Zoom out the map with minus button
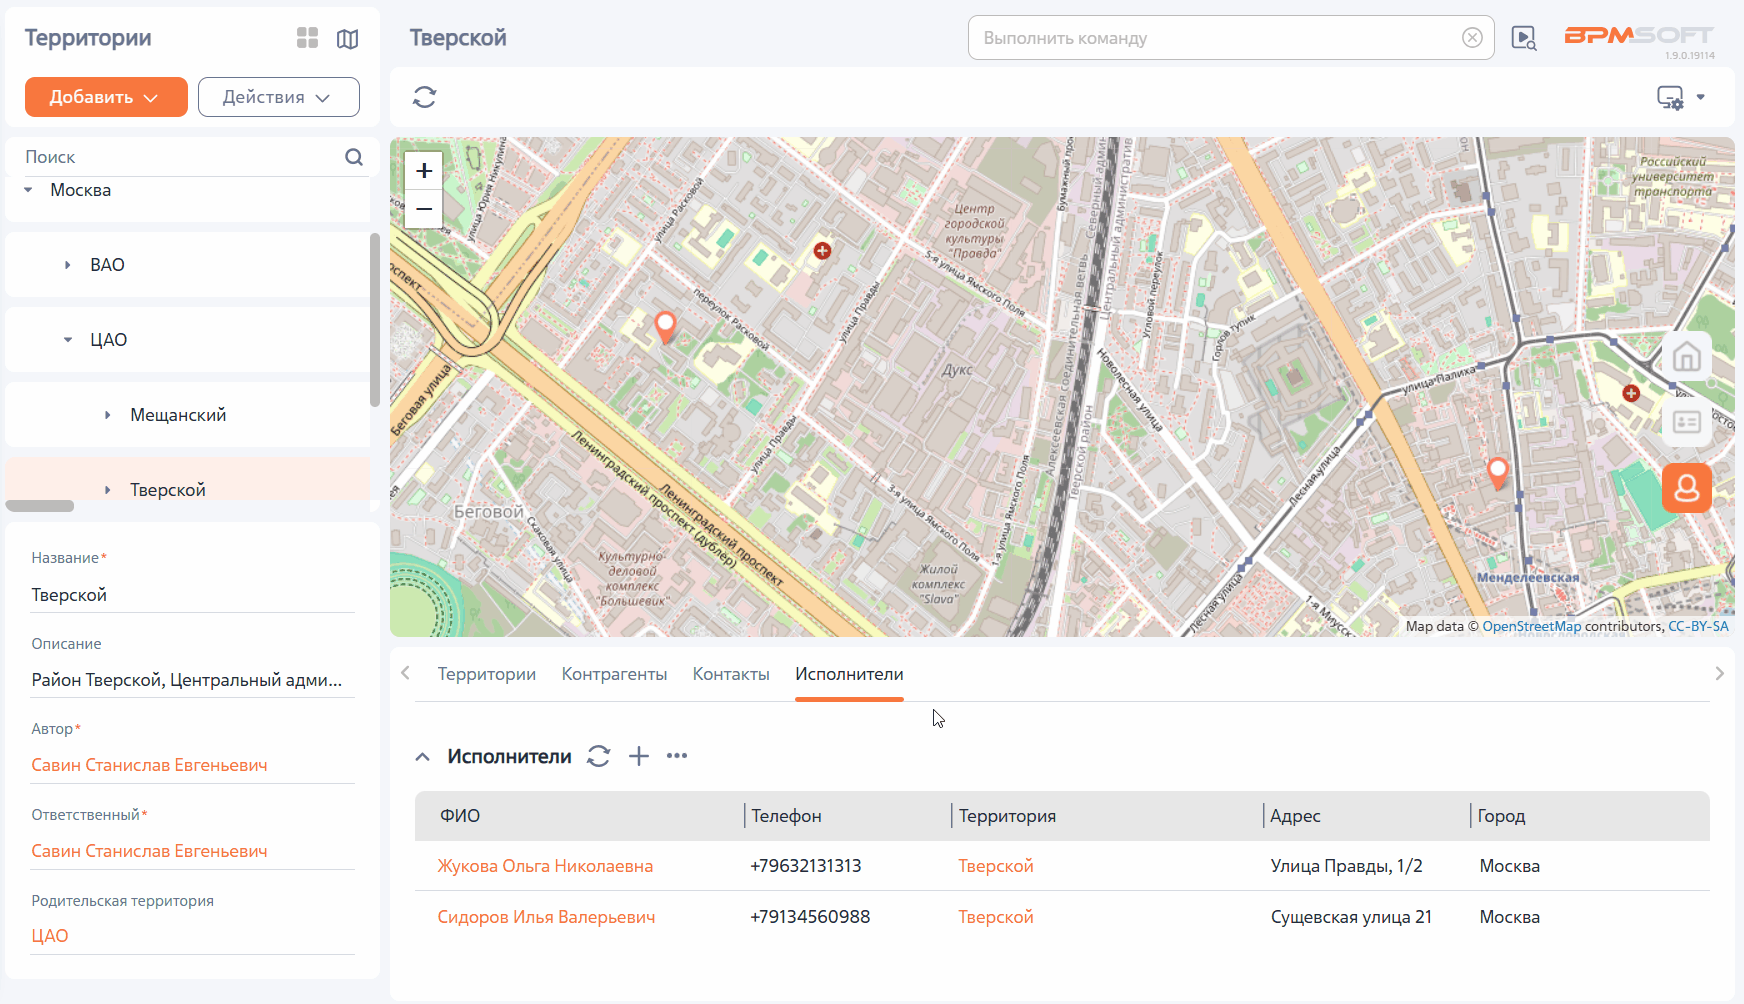The image size is (1744, 1004). click(x=424, y=209)
